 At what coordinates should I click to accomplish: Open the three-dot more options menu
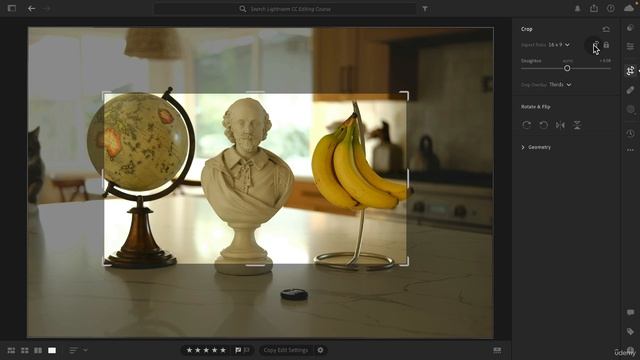click(x=630, y=150)
